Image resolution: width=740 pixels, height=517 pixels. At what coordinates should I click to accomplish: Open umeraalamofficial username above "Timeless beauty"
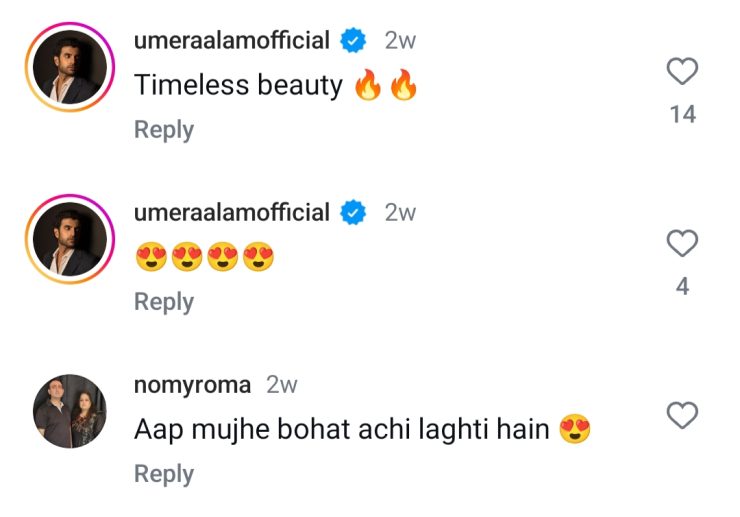(231, 41)
